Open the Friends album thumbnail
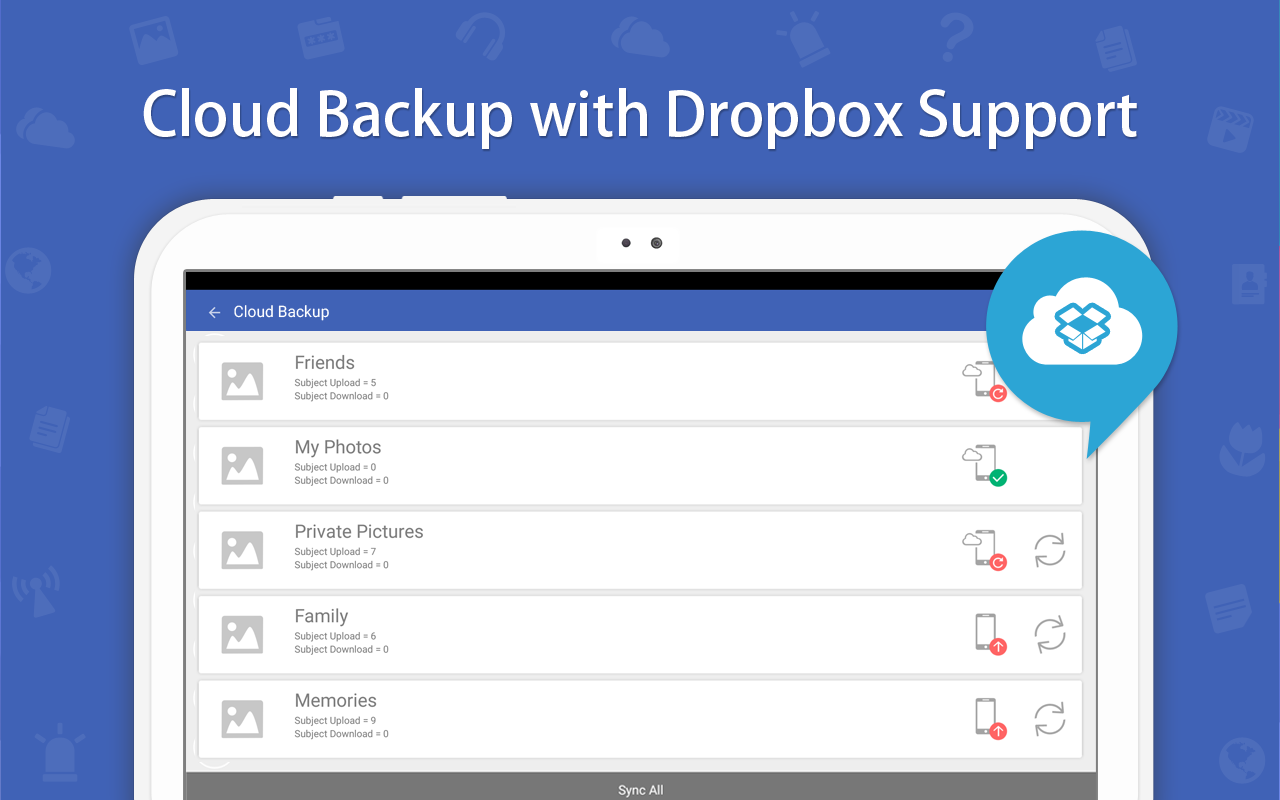Screen dimensions: 1280x800 pyautogui.click(x=242, y=381)
